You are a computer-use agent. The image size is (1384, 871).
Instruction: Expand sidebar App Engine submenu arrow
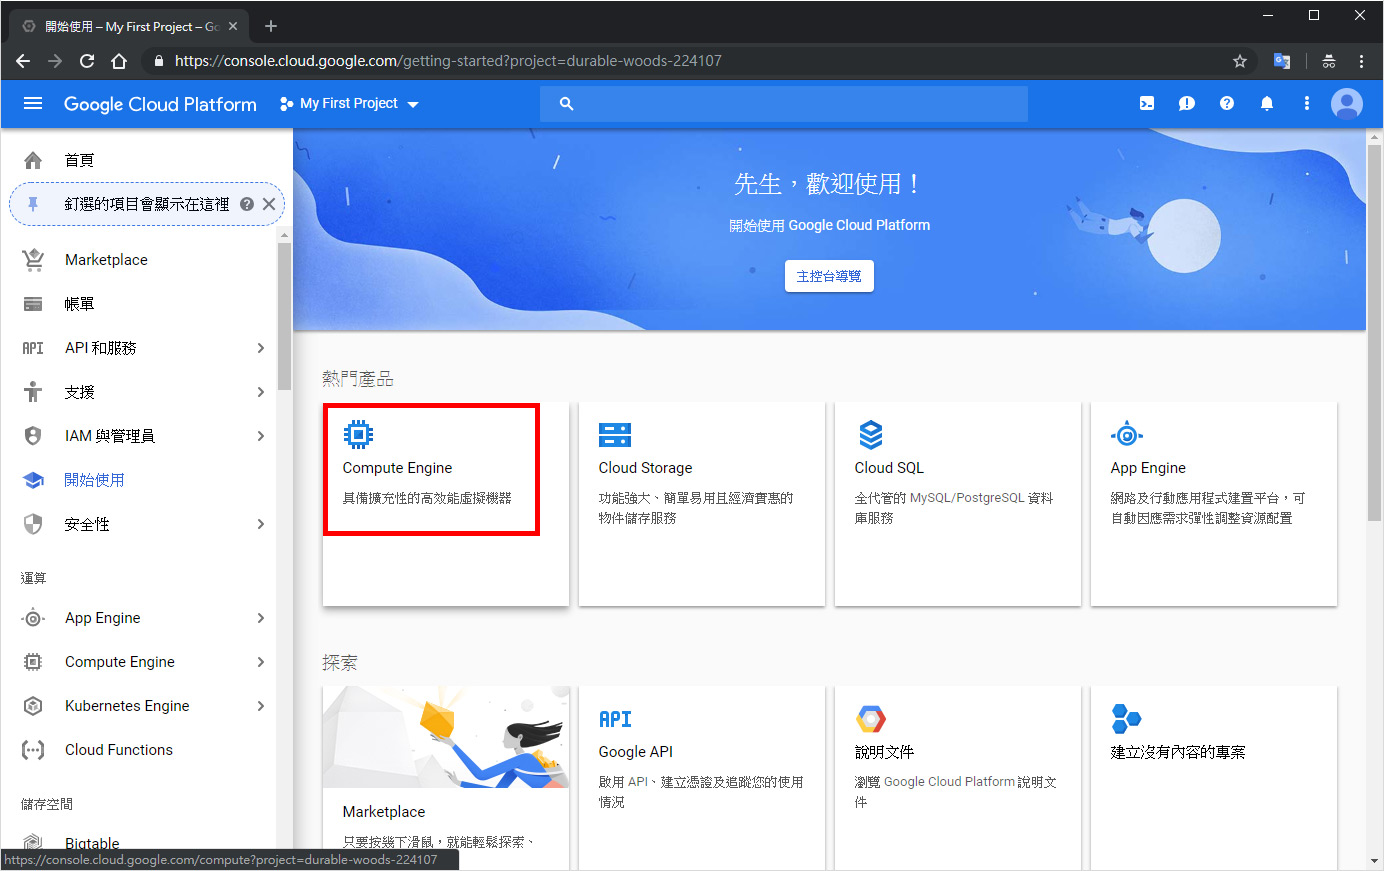click(260, 618)
